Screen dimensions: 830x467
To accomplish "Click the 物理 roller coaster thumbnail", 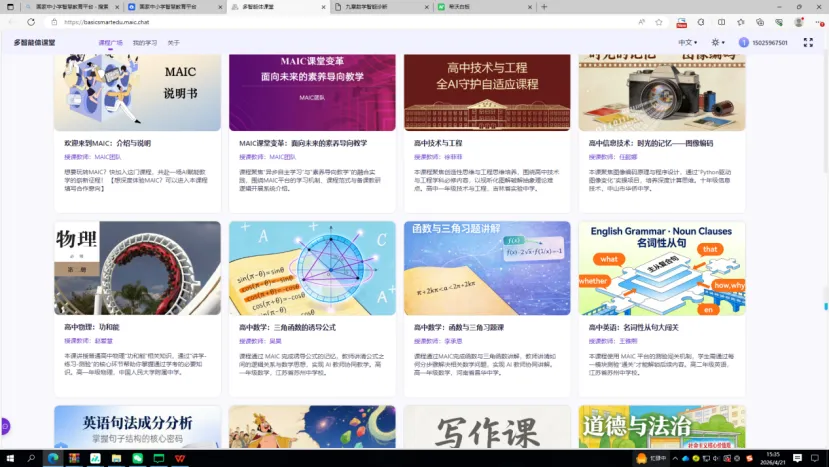I will coord(137,268).
